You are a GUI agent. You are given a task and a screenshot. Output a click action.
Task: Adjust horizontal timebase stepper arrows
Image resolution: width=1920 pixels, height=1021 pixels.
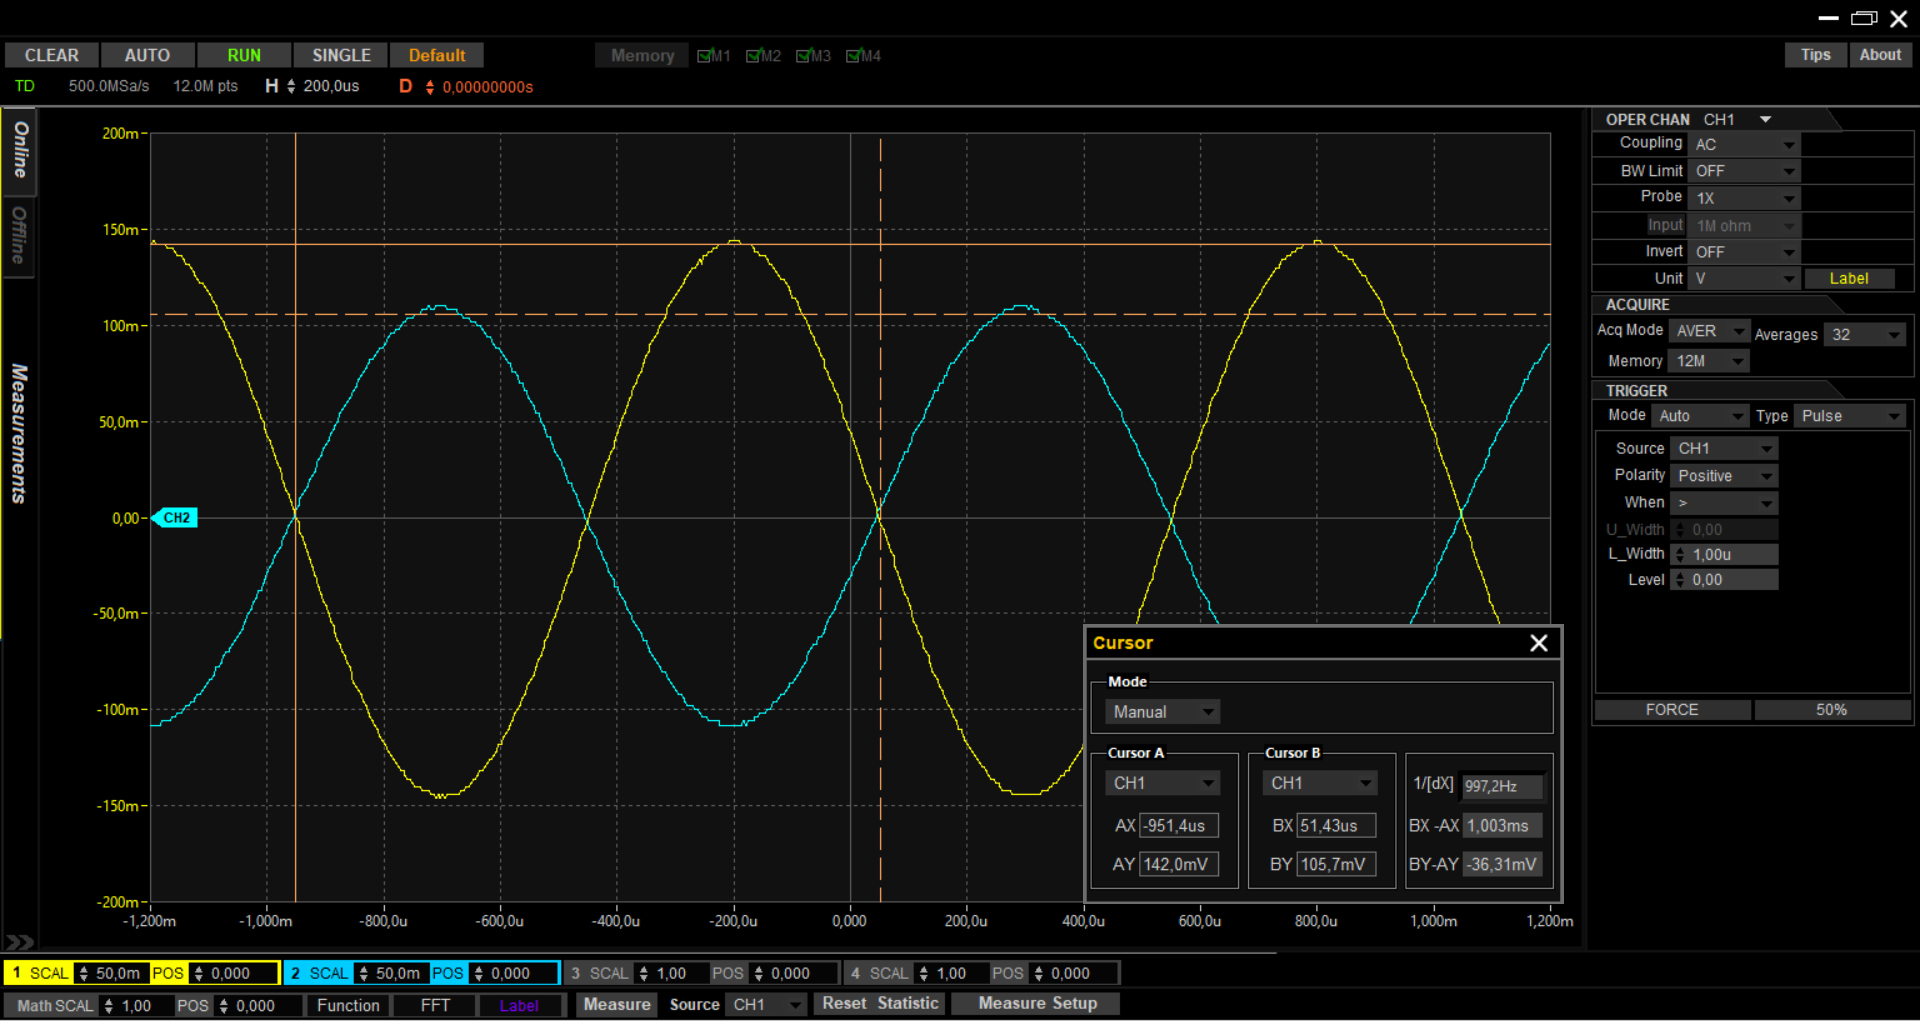(291, 87)
